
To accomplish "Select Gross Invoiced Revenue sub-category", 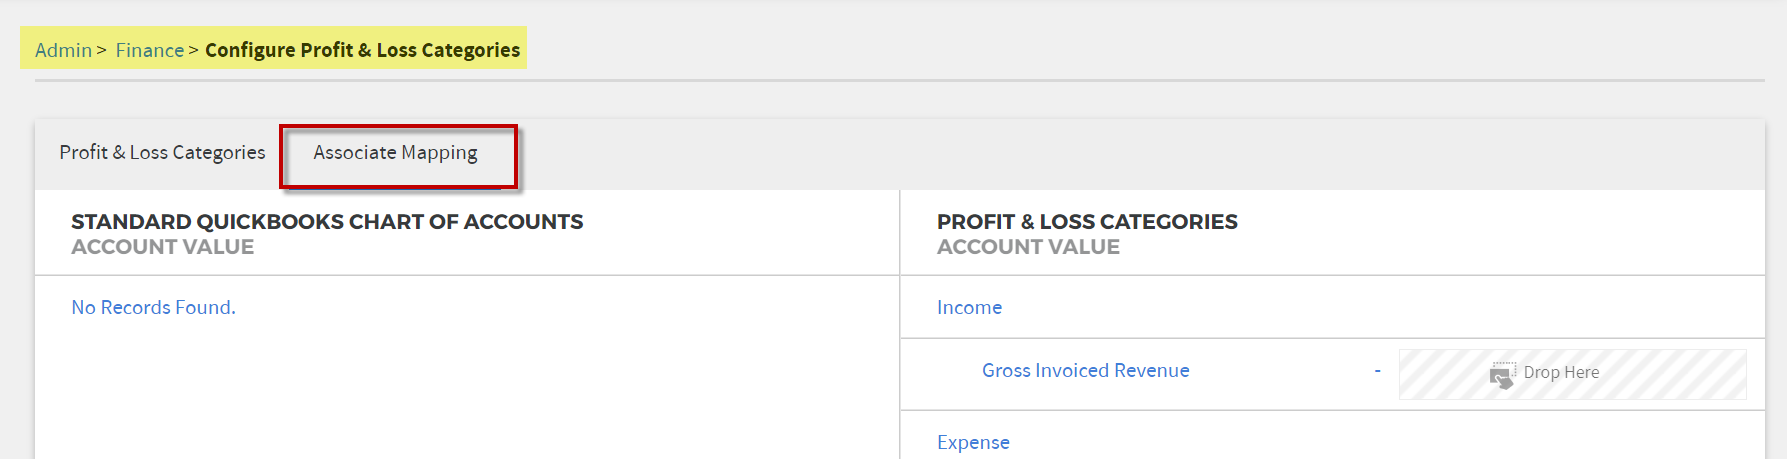I will [x=1086, y=370].
